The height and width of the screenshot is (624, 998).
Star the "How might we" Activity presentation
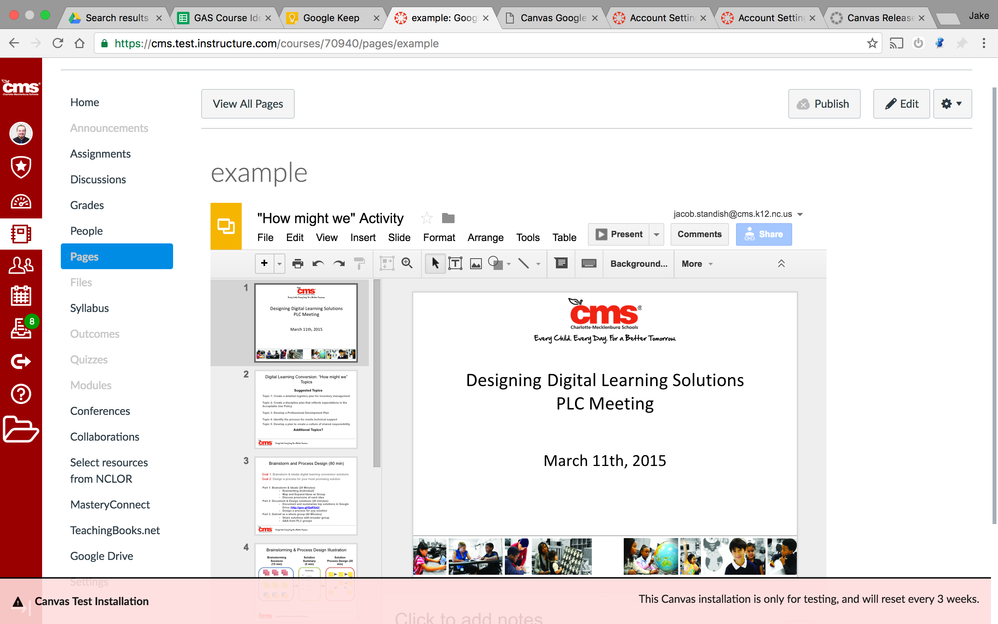(x=426, y=218)
